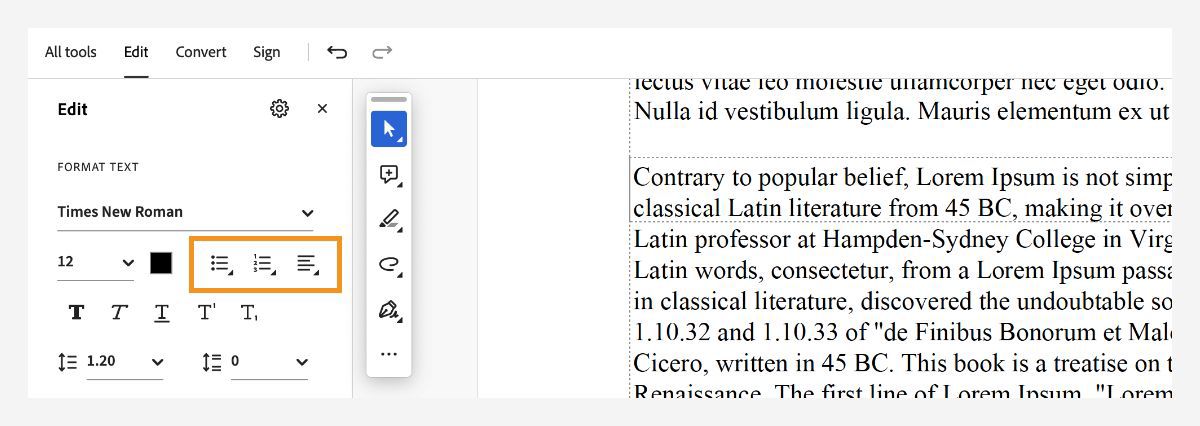Open the Times New Roman font dropdown
The image size is (1200, 426).
[x=185, y=212]
